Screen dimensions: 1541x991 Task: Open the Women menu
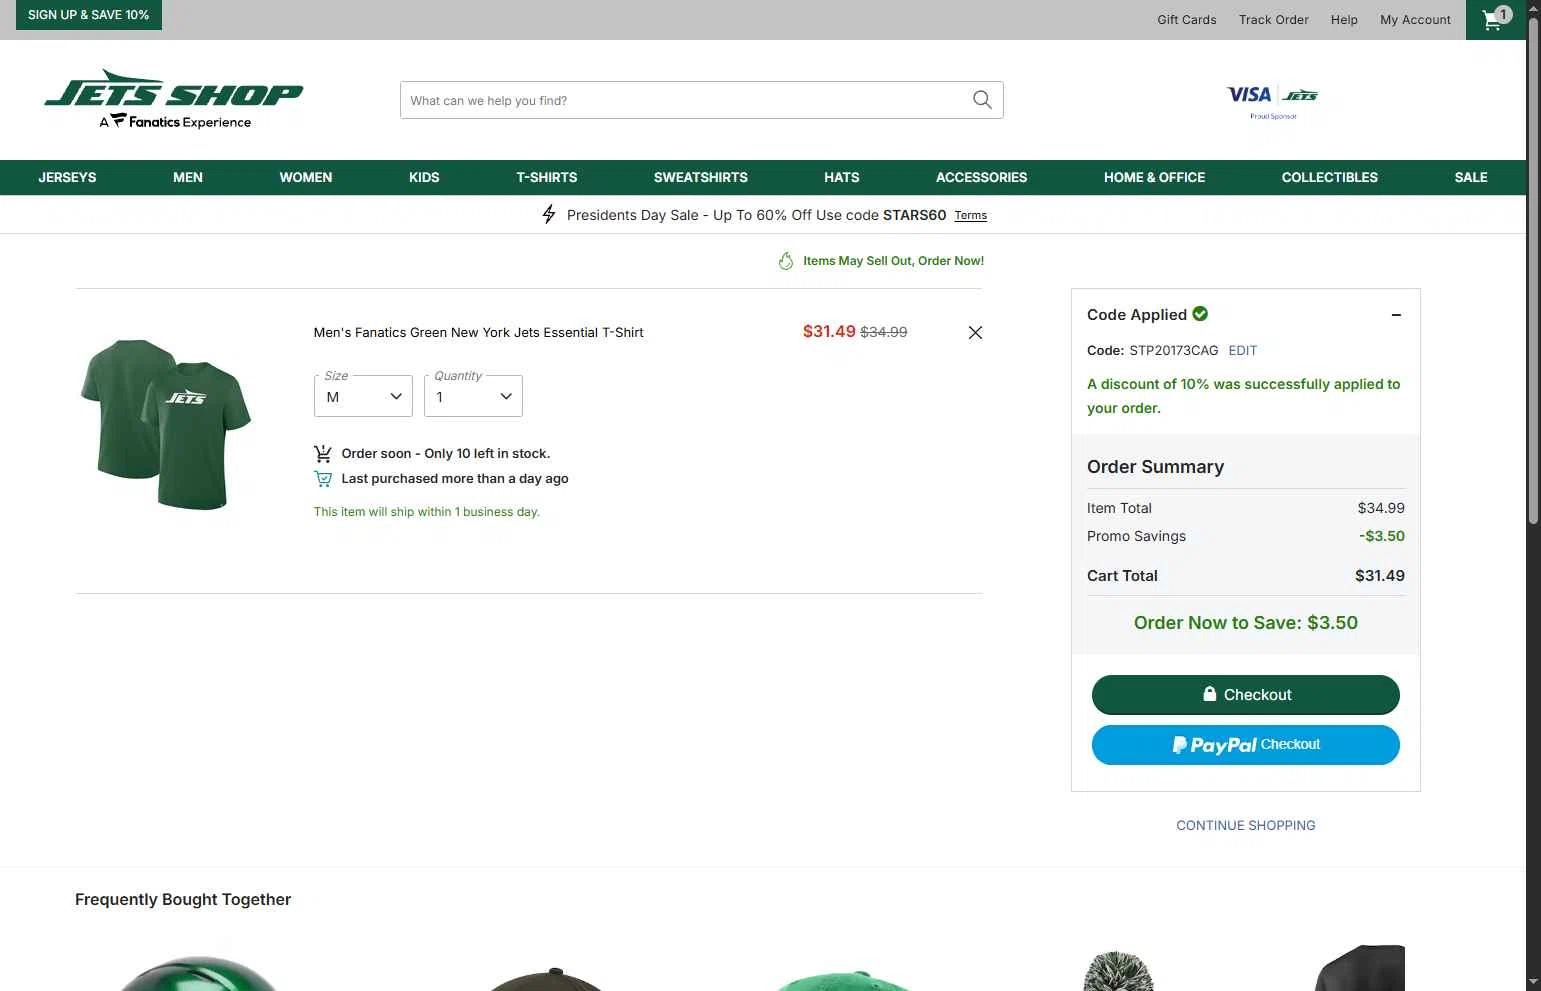tap(306, 177)
